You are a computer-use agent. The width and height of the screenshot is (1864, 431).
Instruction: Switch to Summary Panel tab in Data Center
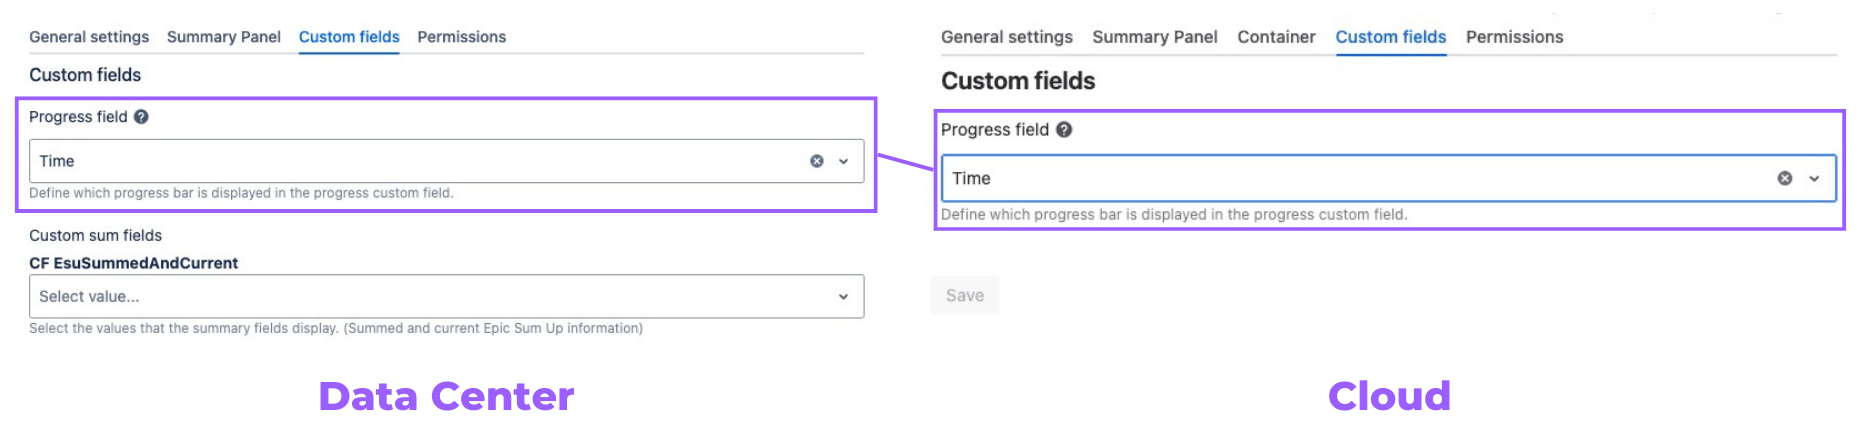[223, 37]
